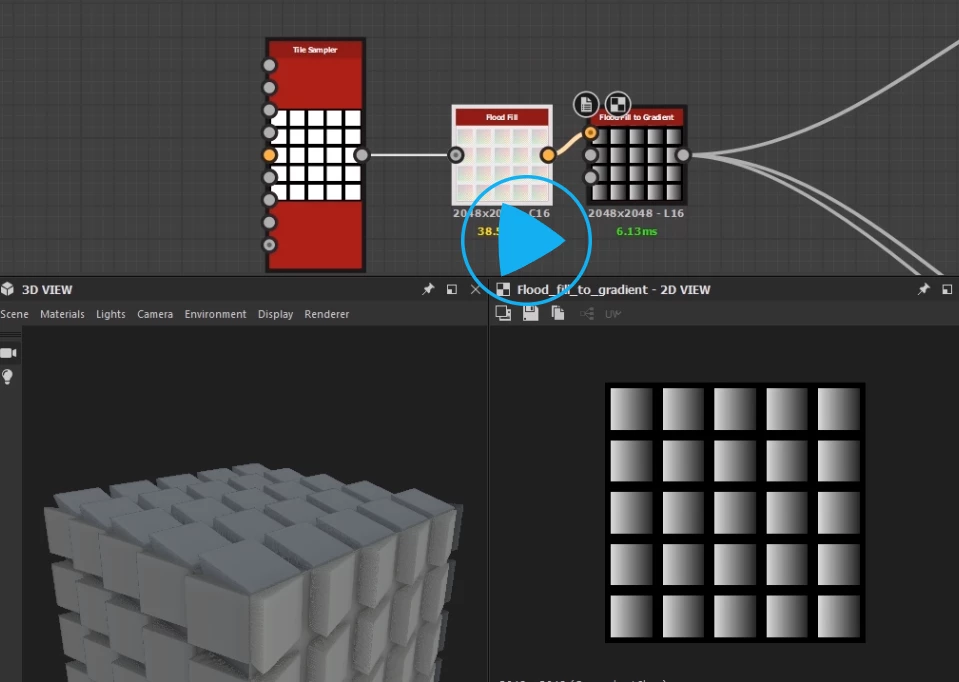Screen dimensions: 959x682
Task: Open the Lights menu
Action: click(x=111, y=314)
